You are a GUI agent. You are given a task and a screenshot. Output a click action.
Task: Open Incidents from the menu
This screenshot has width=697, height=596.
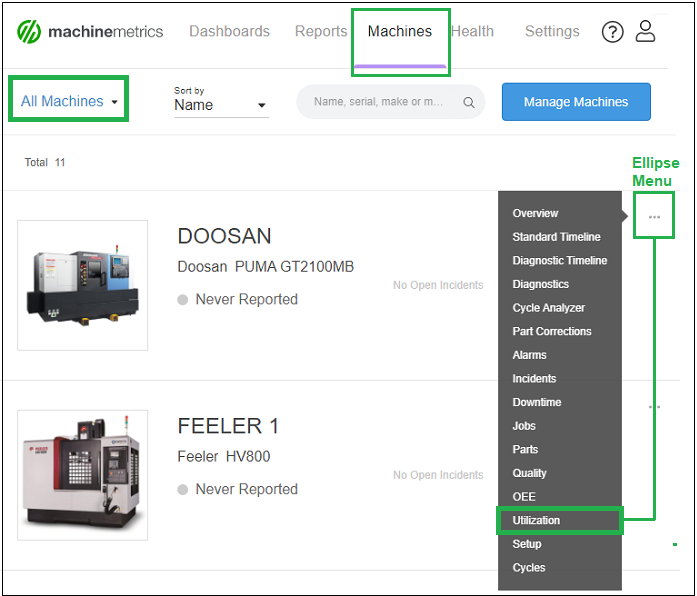(x=534, y=378)
